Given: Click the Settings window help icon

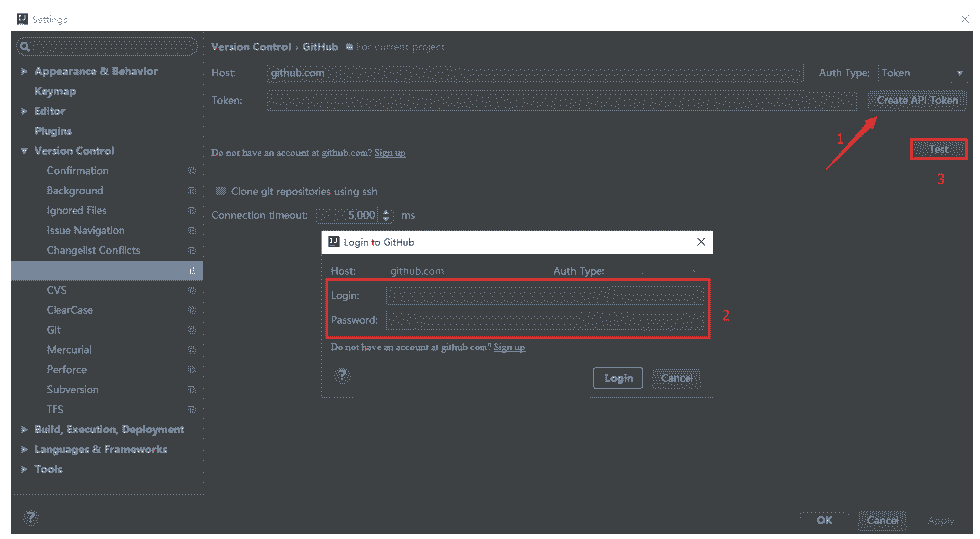Looking at the screenshot, I should pyautogui.click(x=31, y=518).
